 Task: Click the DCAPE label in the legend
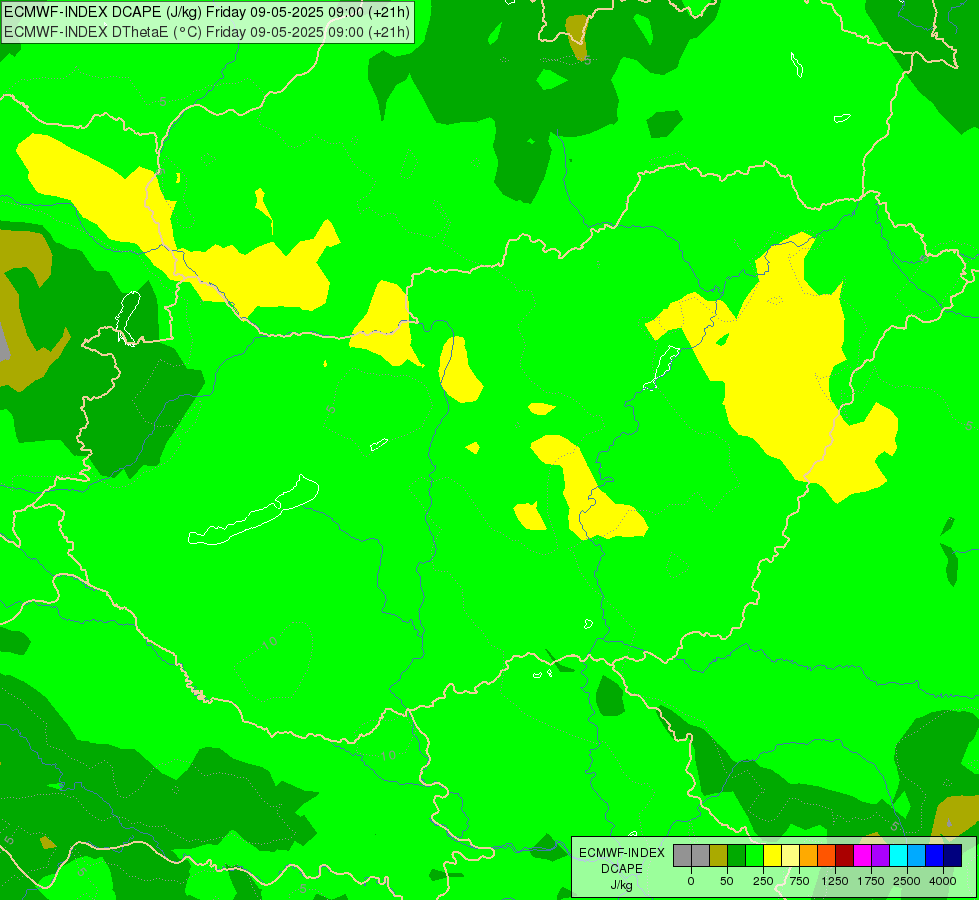pos(622,869)
